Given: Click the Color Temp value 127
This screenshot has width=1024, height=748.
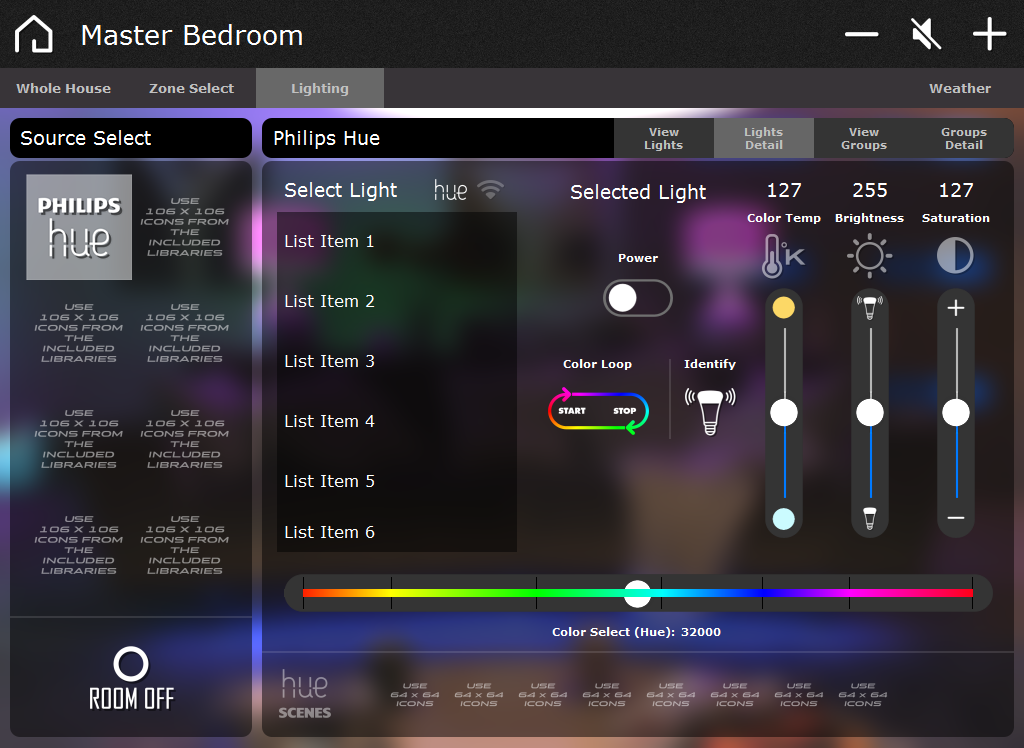Looking at the screenshot, I should (784, 190).
